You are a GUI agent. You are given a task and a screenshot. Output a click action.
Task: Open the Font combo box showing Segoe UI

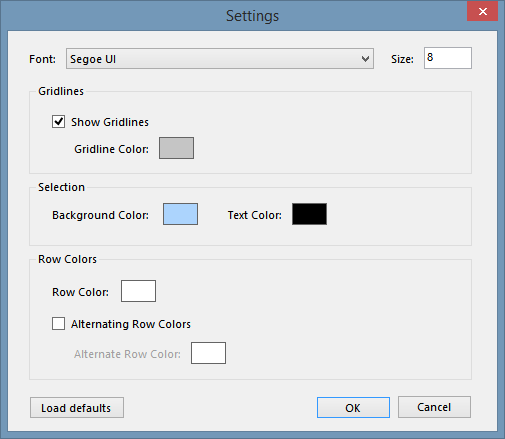(x=220, y=59)
